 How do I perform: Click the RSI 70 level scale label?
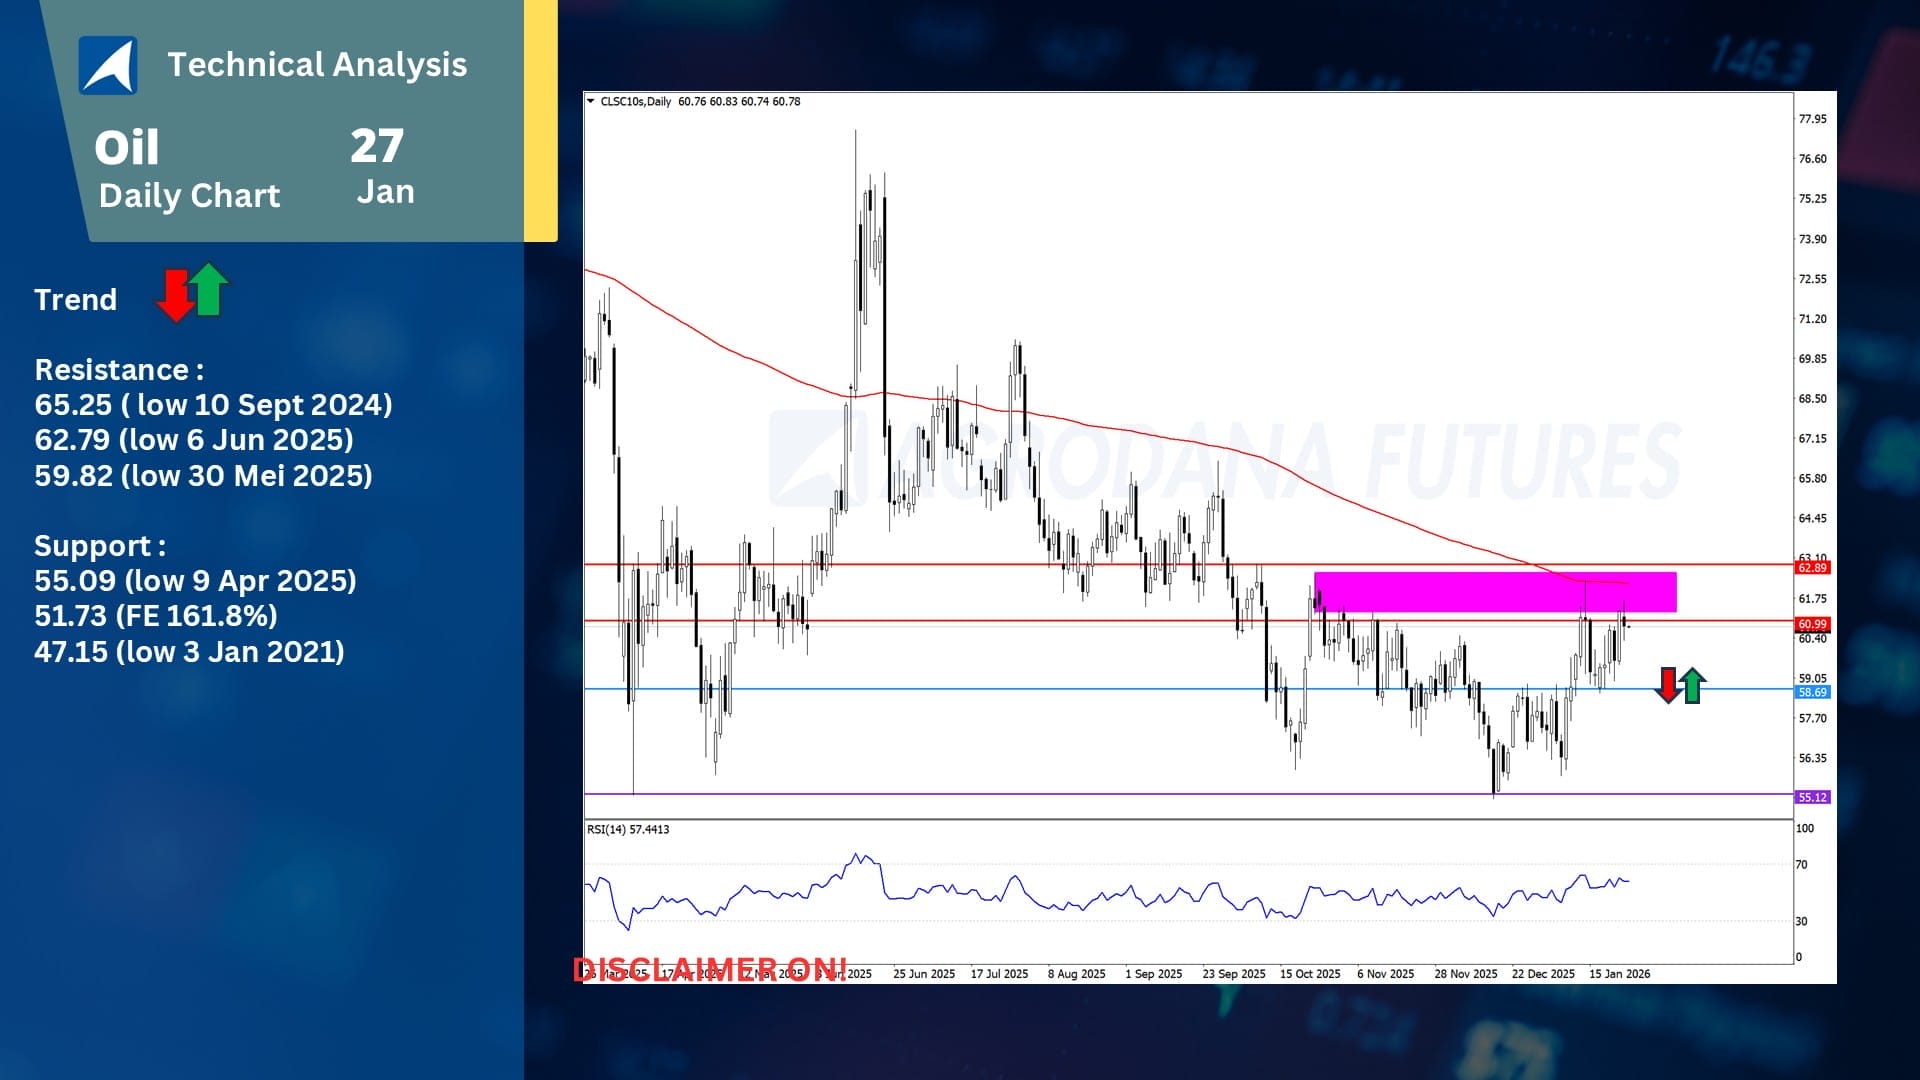tap(1801, 865)
